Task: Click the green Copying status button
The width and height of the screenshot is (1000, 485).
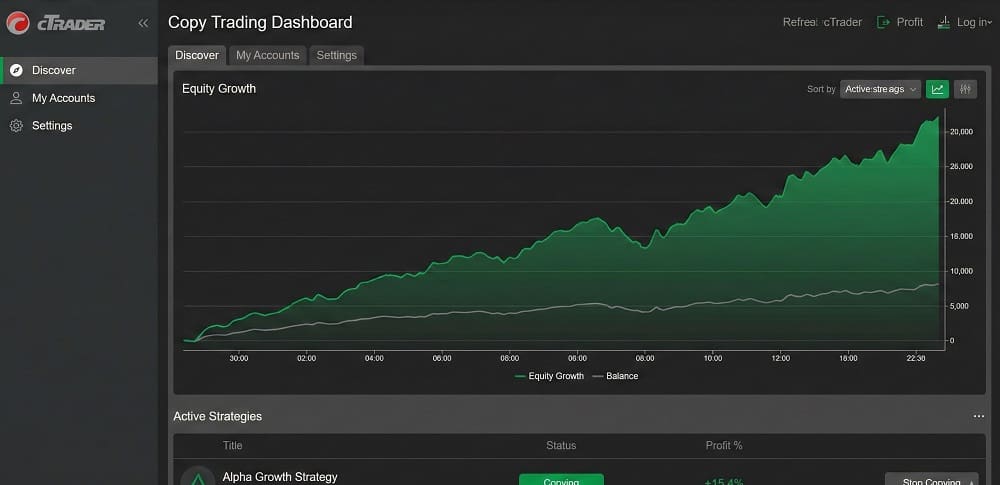Action: click(561, 480)
